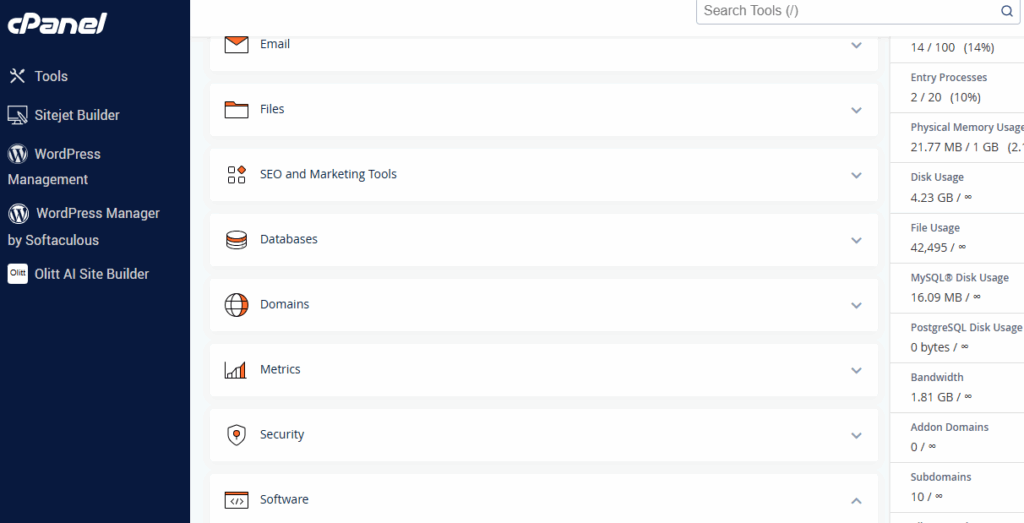Viewport: 1024px width, 523px height.
Task: Expand the SEO and Marketing Tools chevron
Action: (857, 175)
